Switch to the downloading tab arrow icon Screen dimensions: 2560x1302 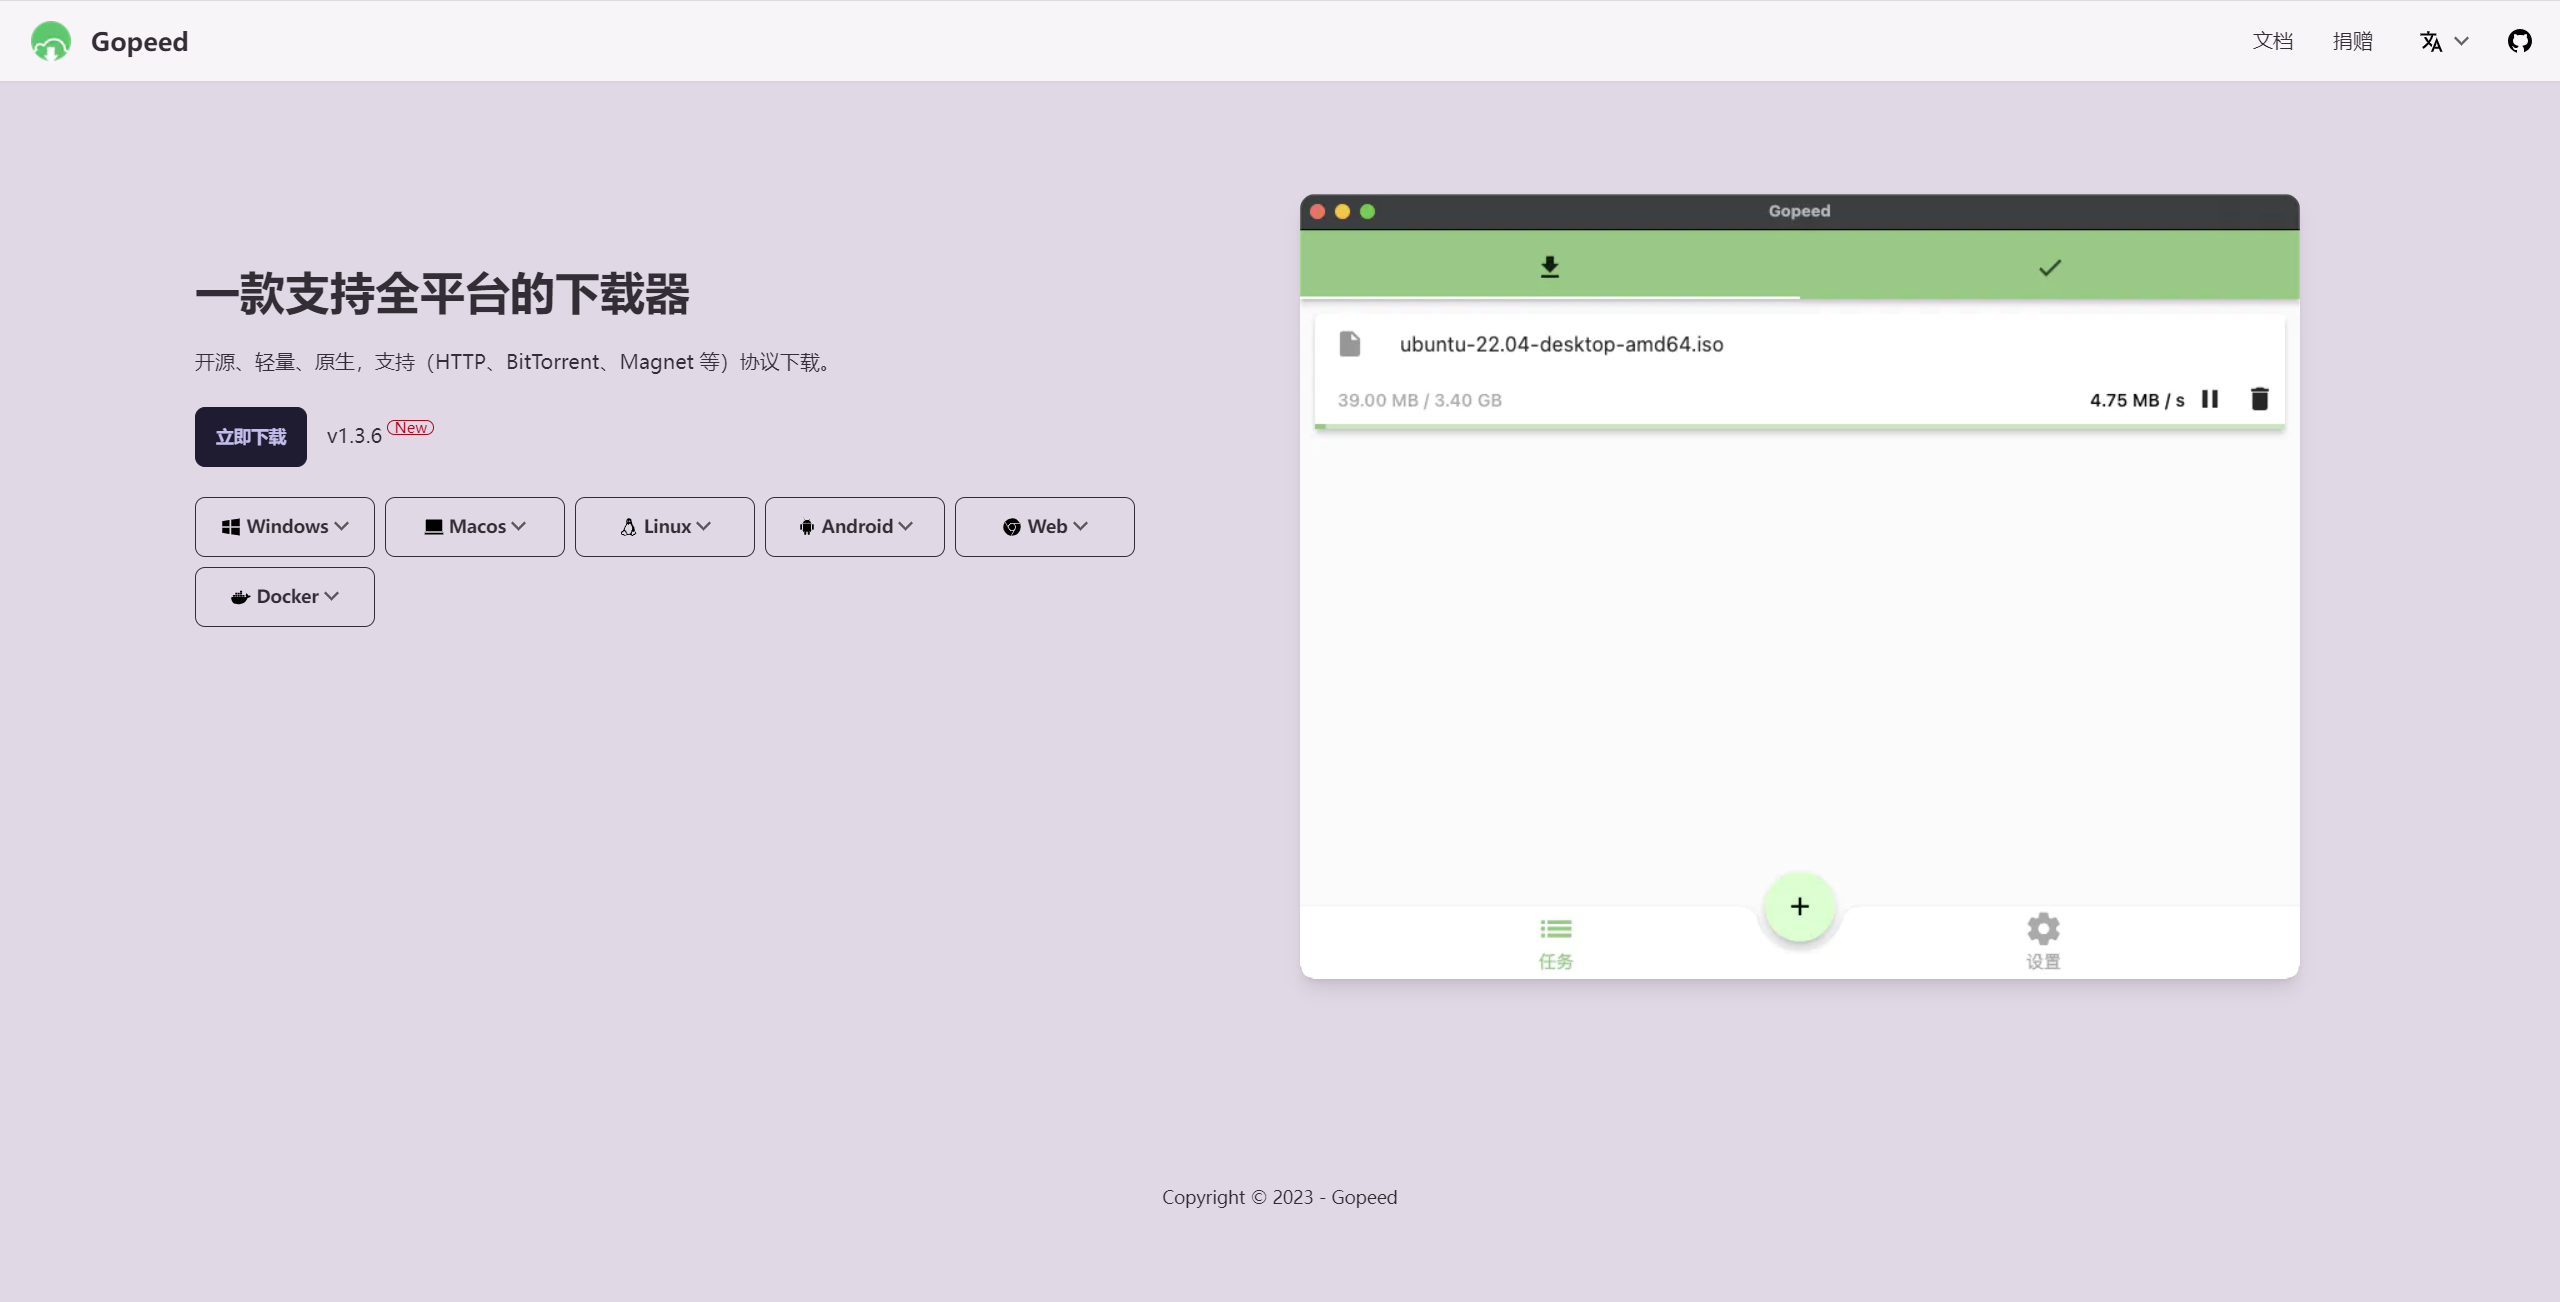pos(1549,267)
